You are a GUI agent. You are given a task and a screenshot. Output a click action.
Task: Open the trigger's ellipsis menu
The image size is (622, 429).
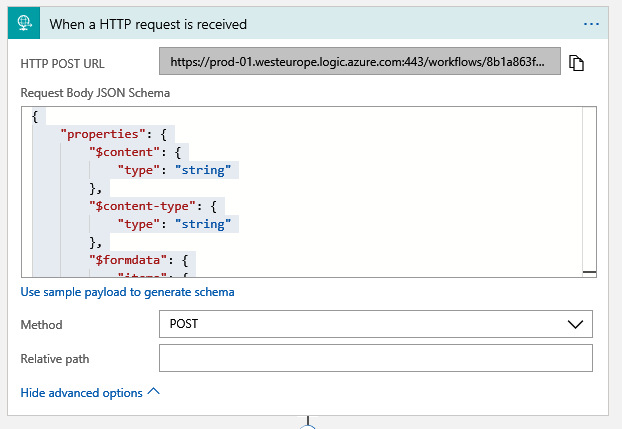click(x=591, y=24)
